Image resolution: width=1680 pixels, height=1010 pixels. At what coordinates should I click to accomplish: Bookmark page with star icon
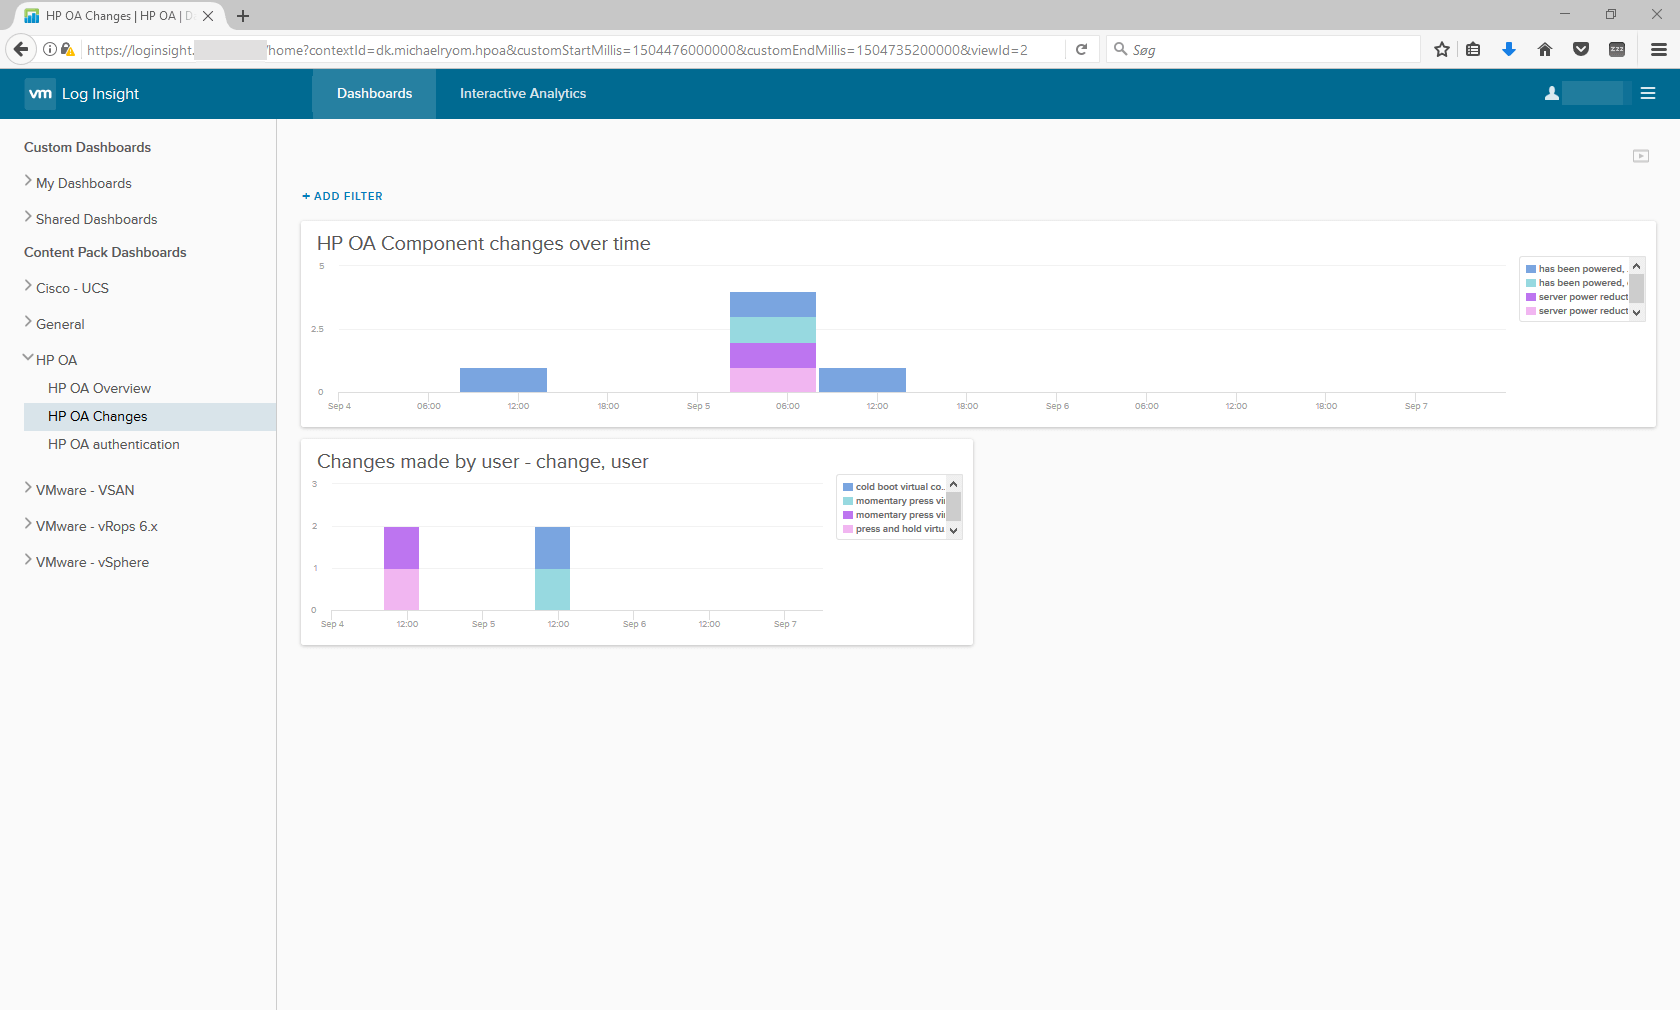click(x=1441, y=49)
